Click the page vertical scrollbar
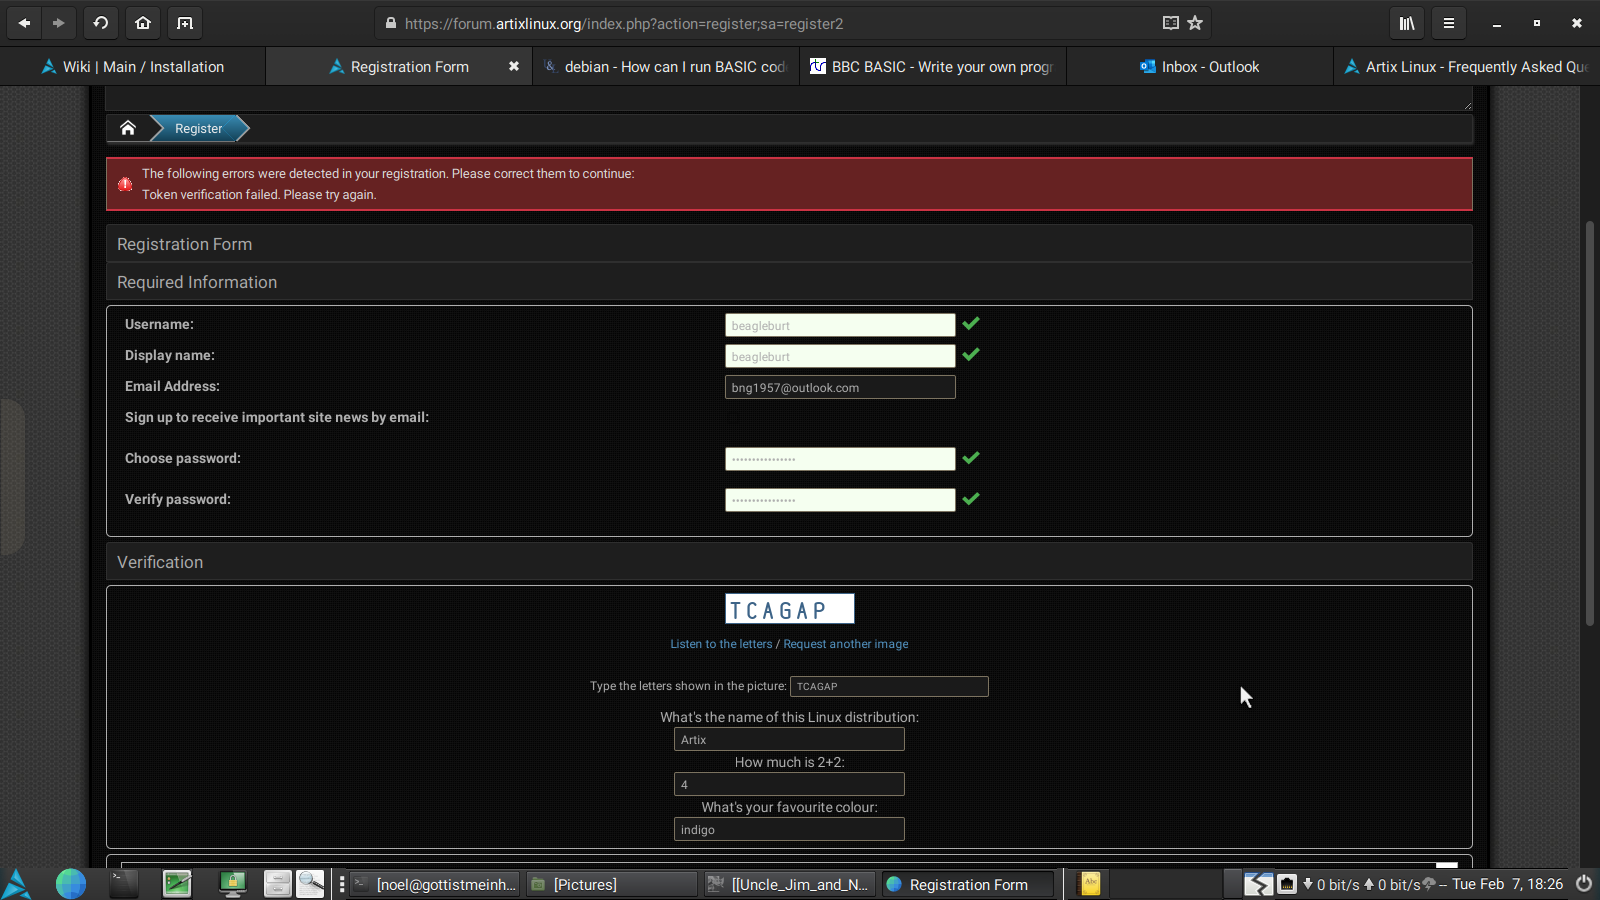 (1589, 423)
